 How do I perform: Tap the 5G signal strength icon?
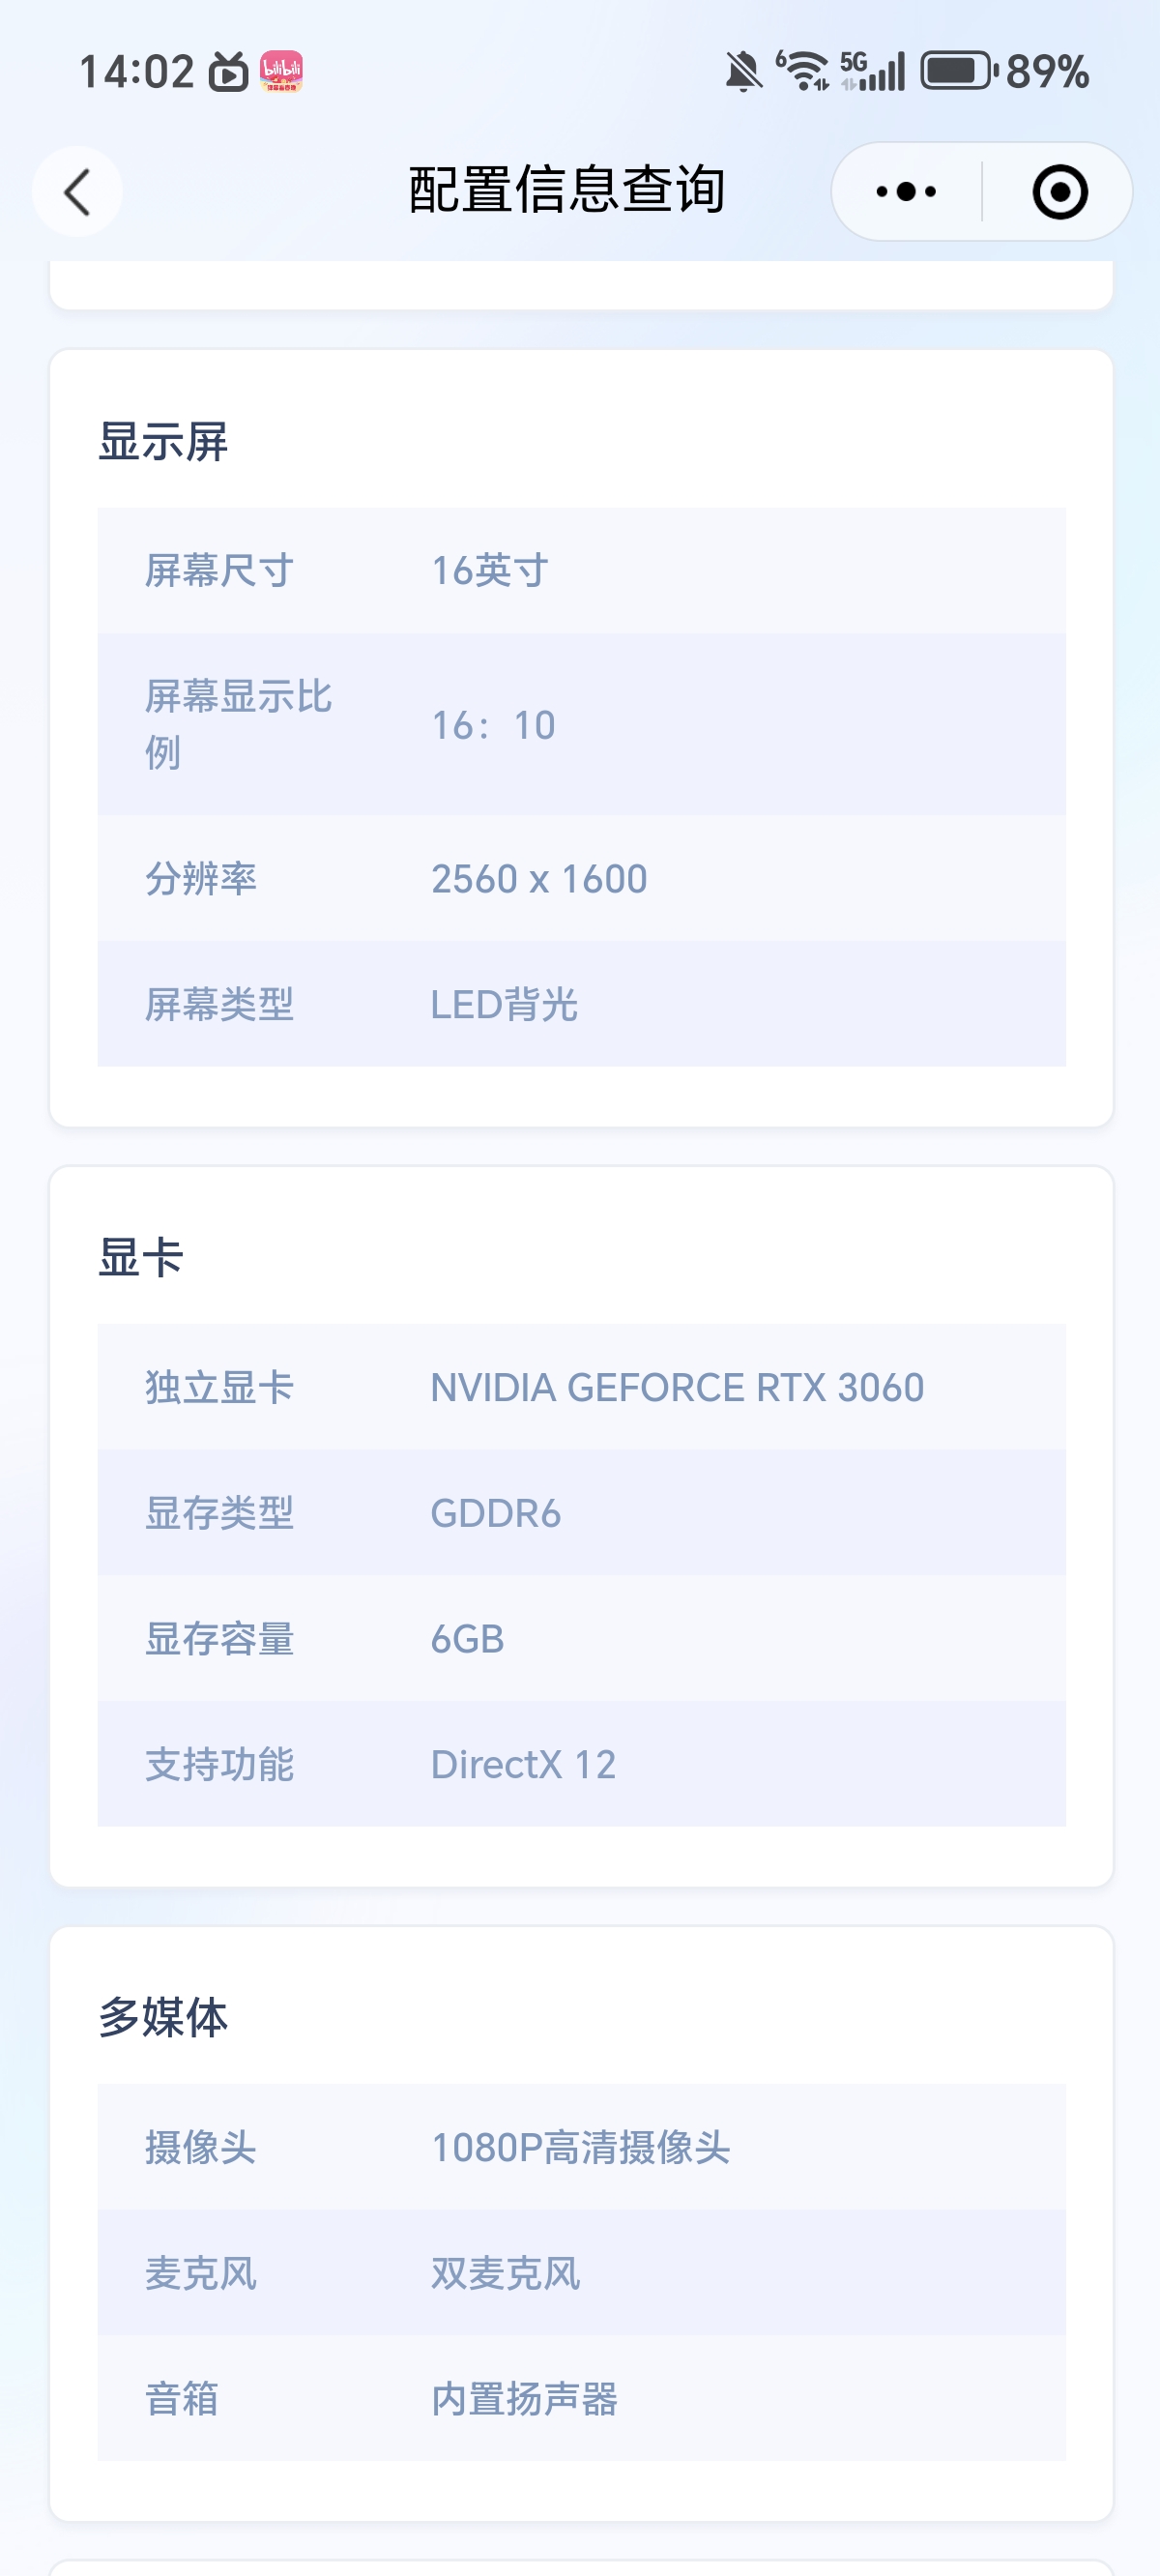pos(872,71)
